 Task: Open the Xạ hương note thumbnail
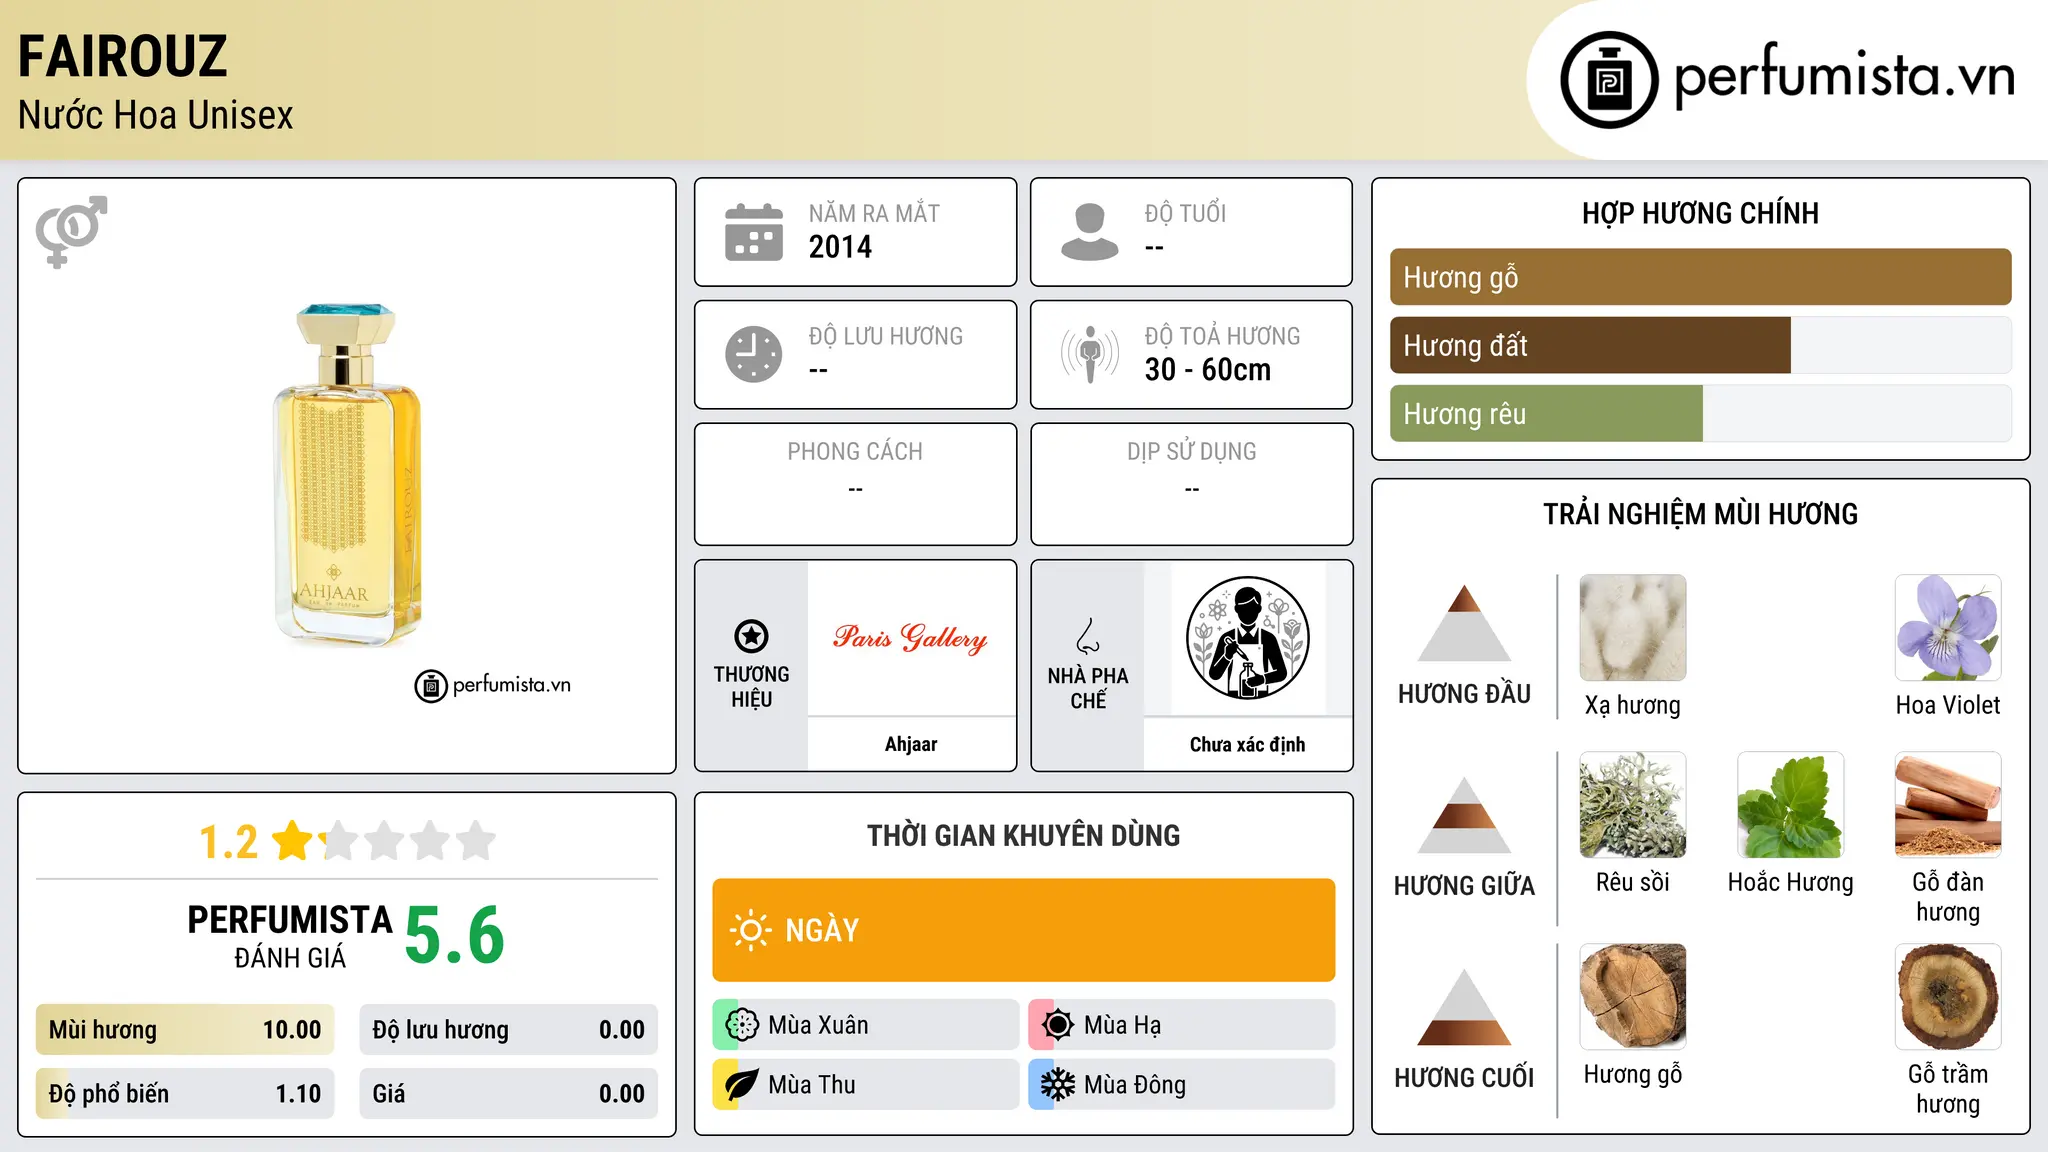(1633, 628)
